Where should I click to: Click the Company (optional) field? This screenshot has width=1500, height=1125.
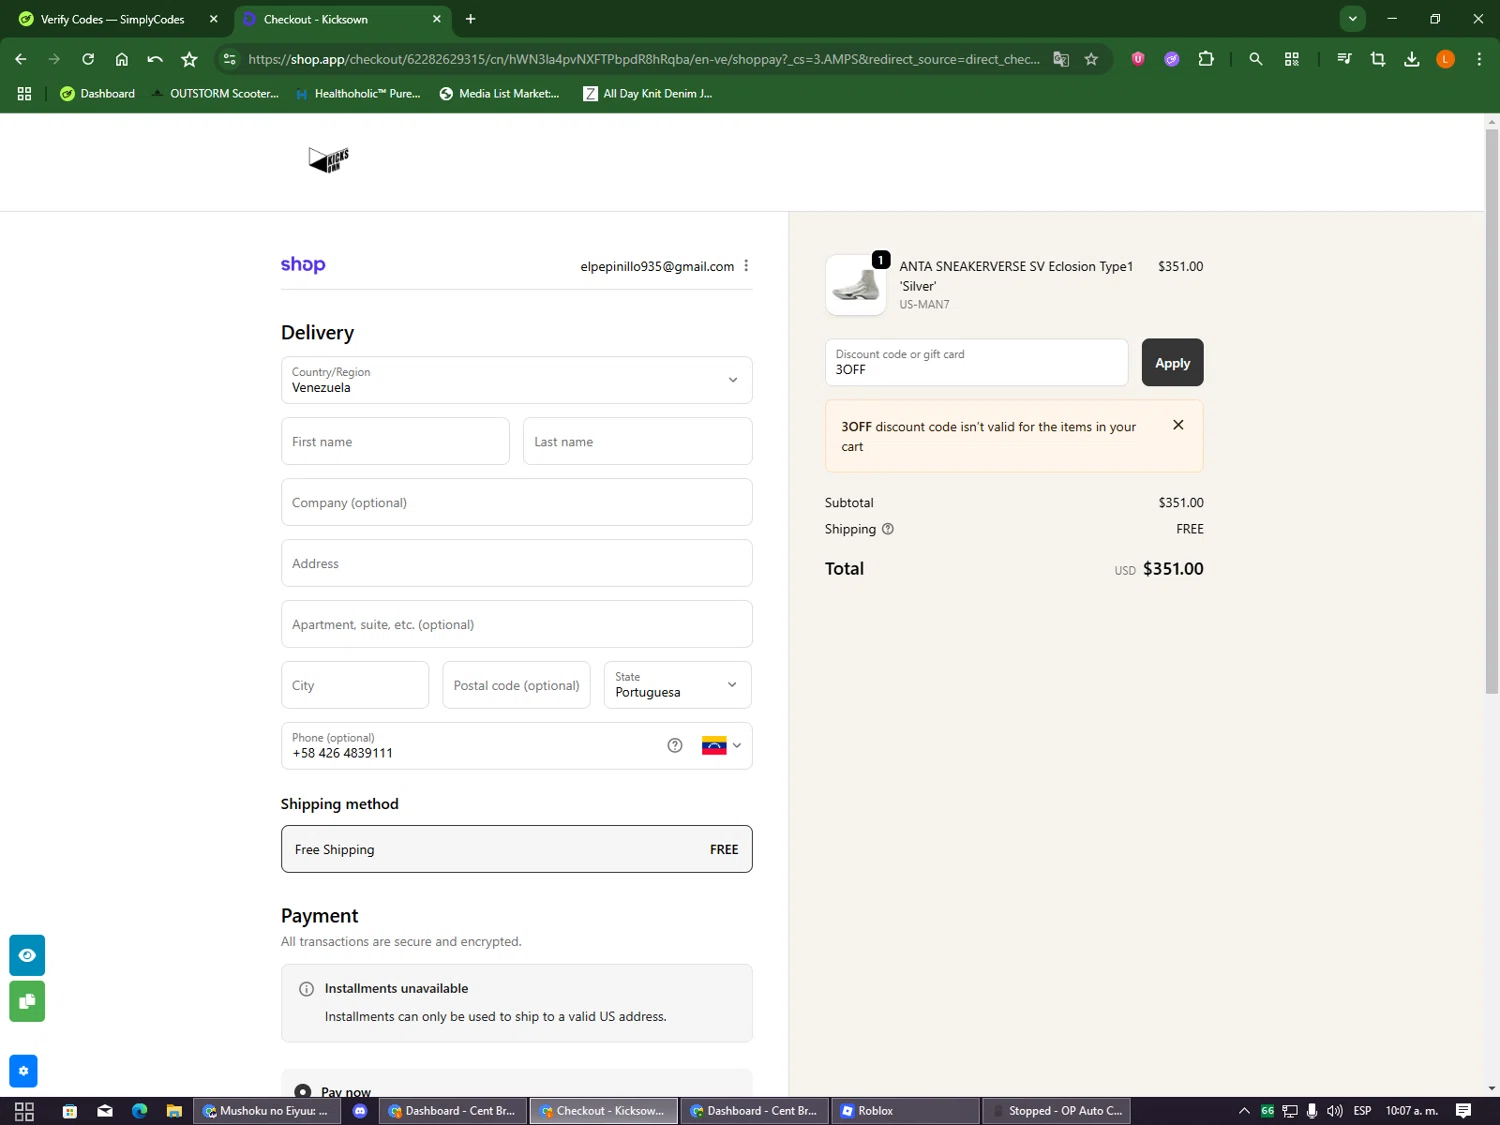tap(516, 502)
